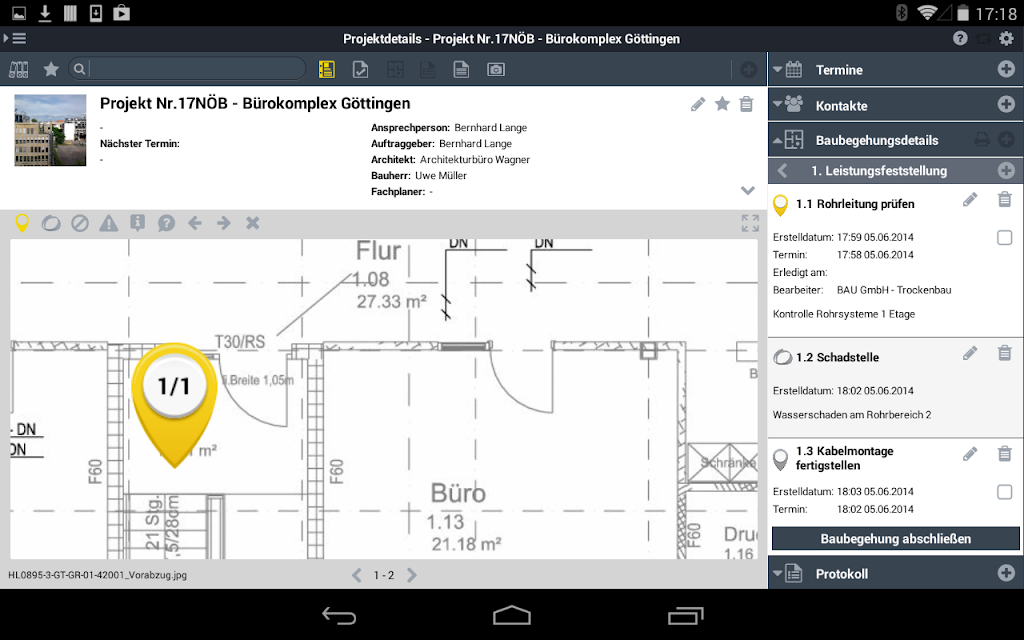Edit the 1.1 Rohrleitung prüfen entry
Image resolution: width=1024 pixels, height=640 pixels.
970,200
